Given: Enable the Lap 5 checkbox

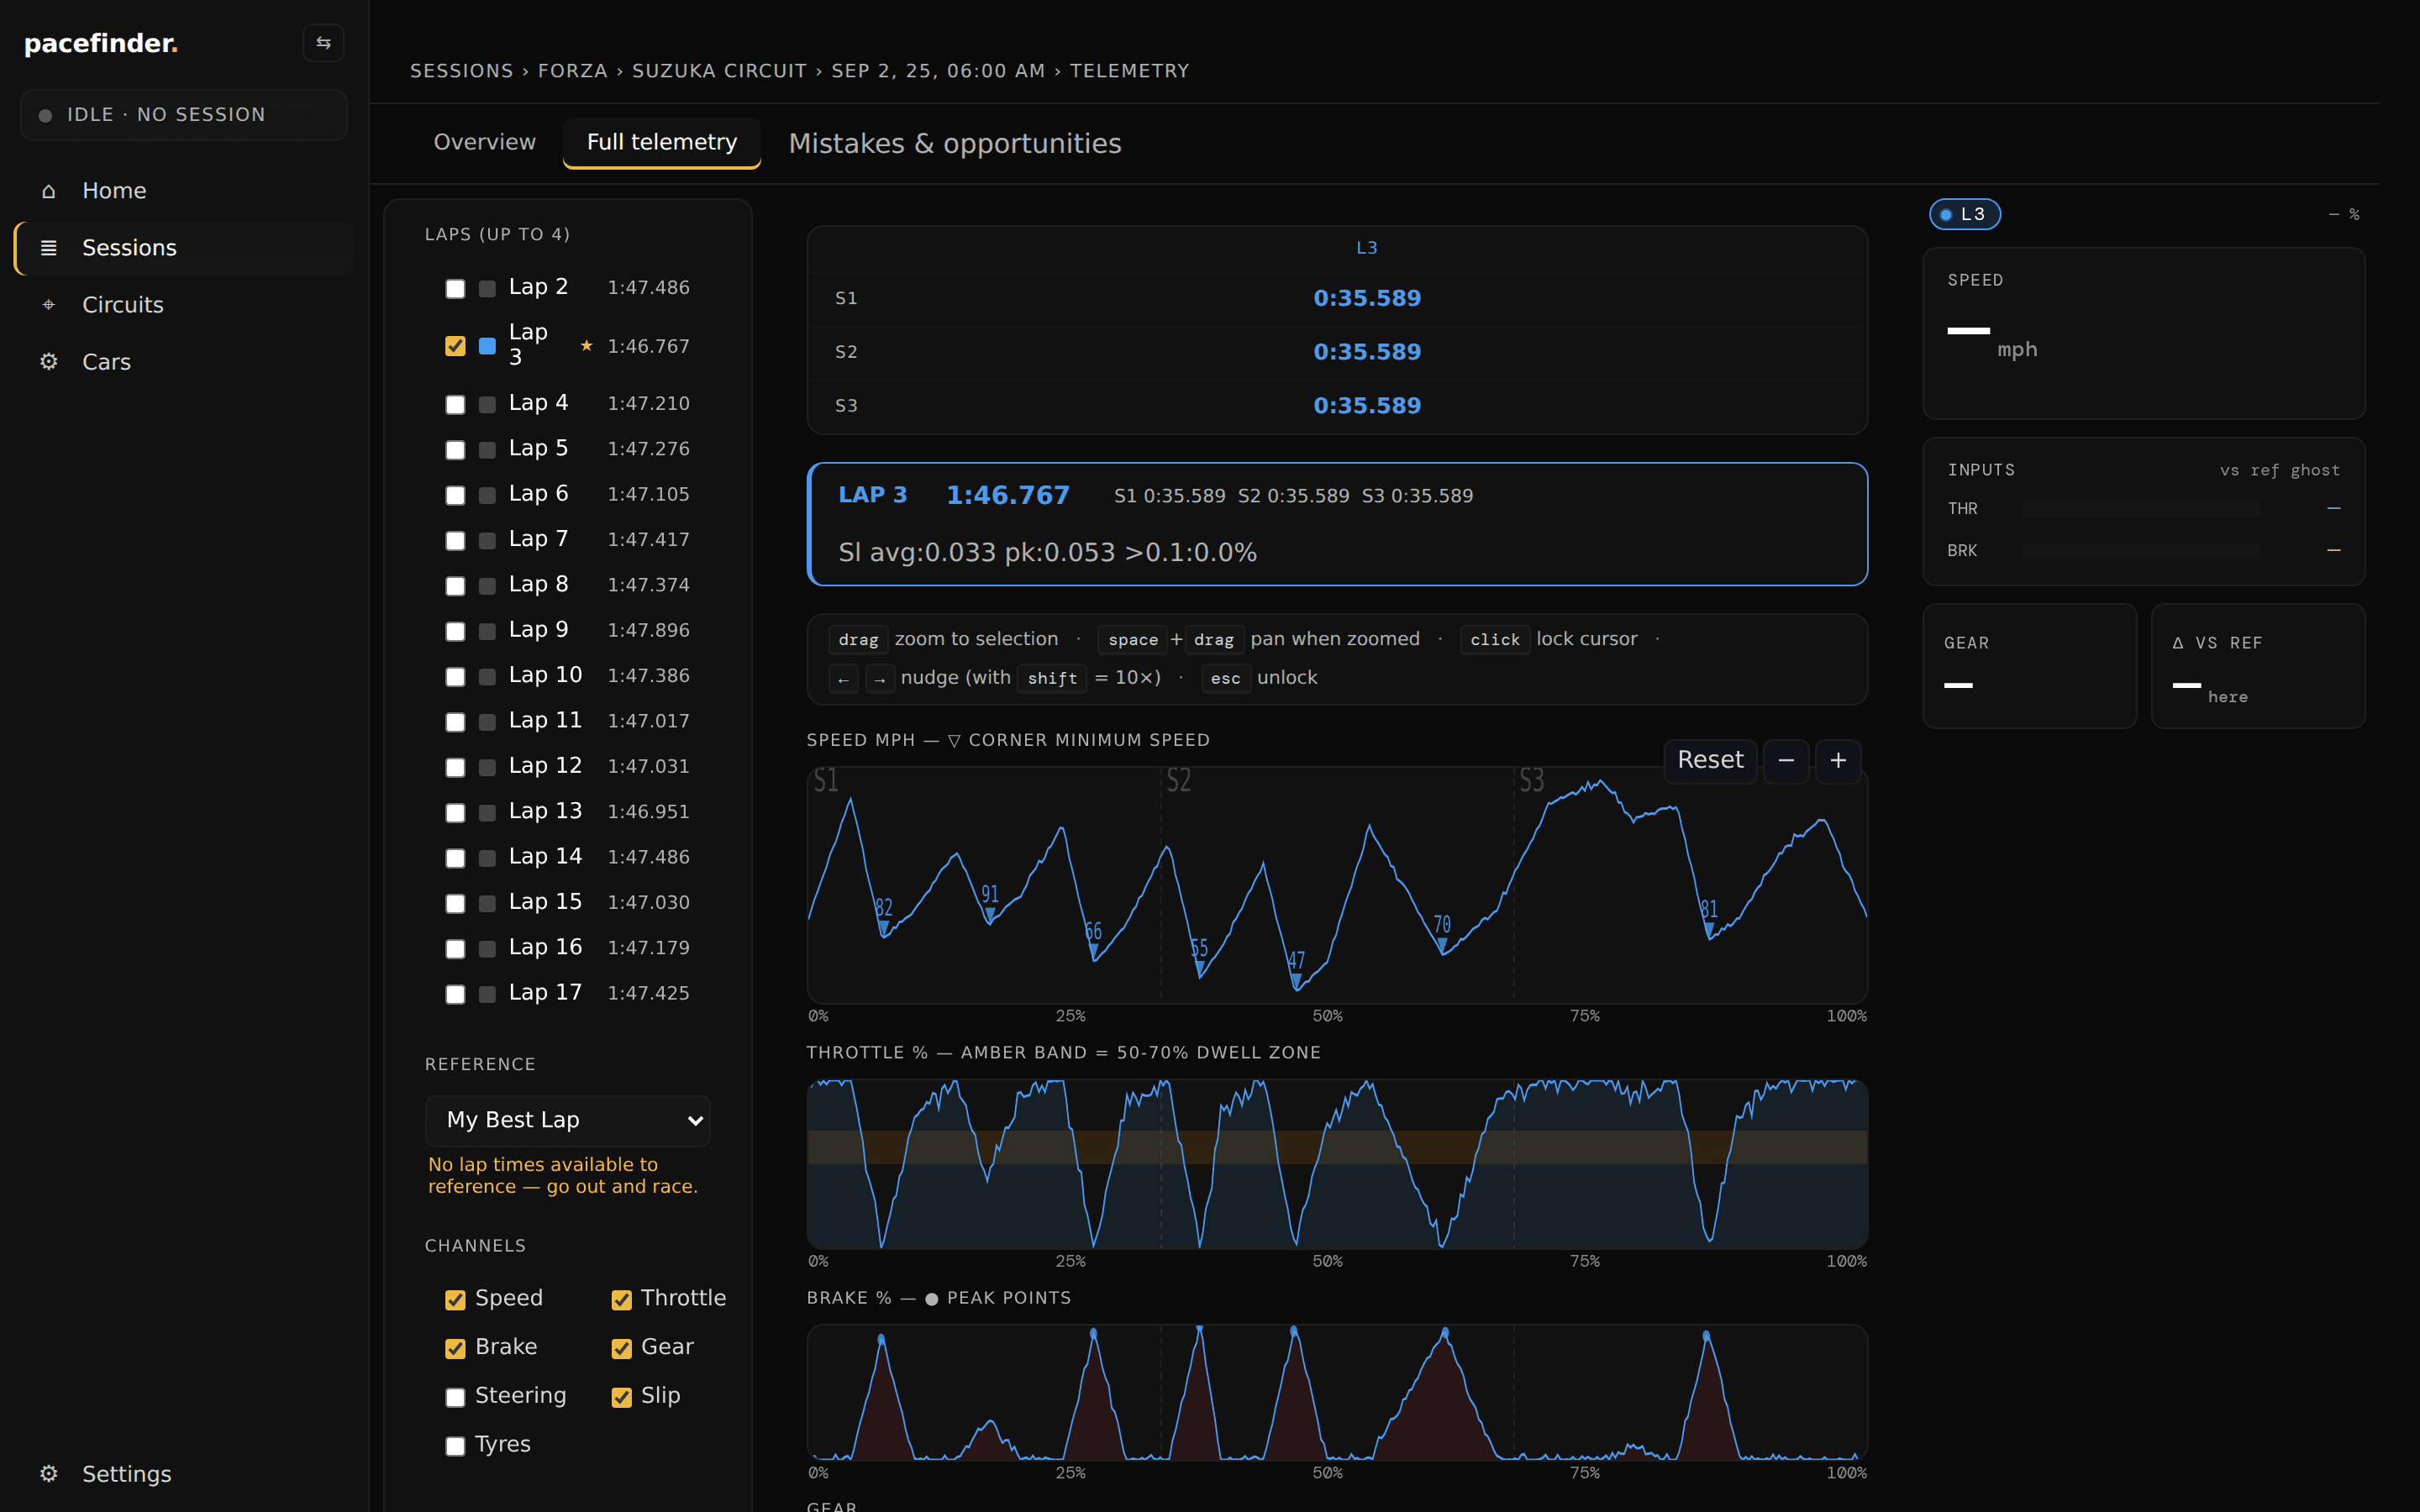Looking at the screenshot, I should (455, 449).
